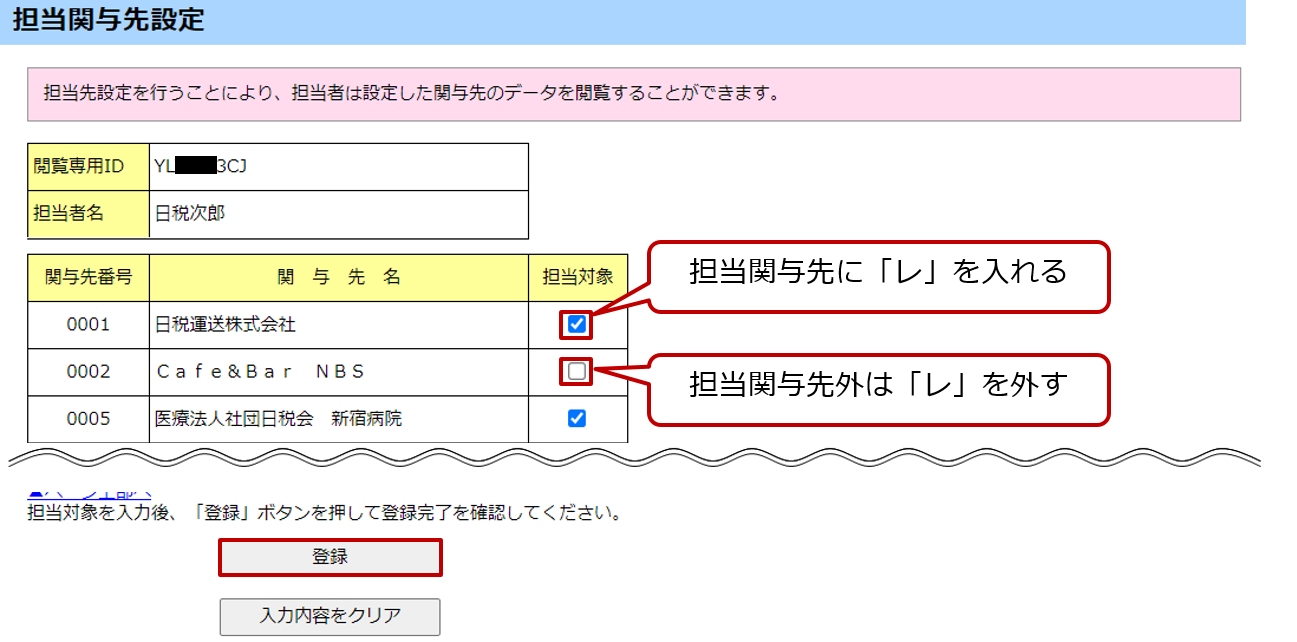The width and height of the screenshot is (1297, 642).
Task: Click the 担当関与先設定 page heading
Action: 108,21
